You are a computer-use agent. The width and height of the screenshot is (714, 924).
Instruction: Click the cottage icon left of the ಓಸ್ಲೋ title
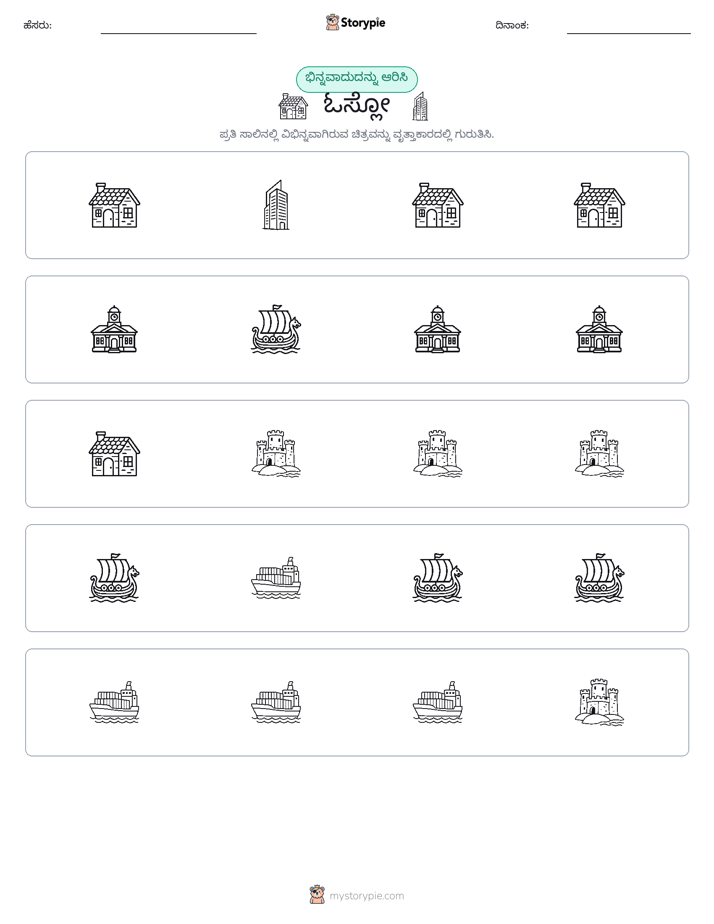pyautogui.click(x=293, y=107)
